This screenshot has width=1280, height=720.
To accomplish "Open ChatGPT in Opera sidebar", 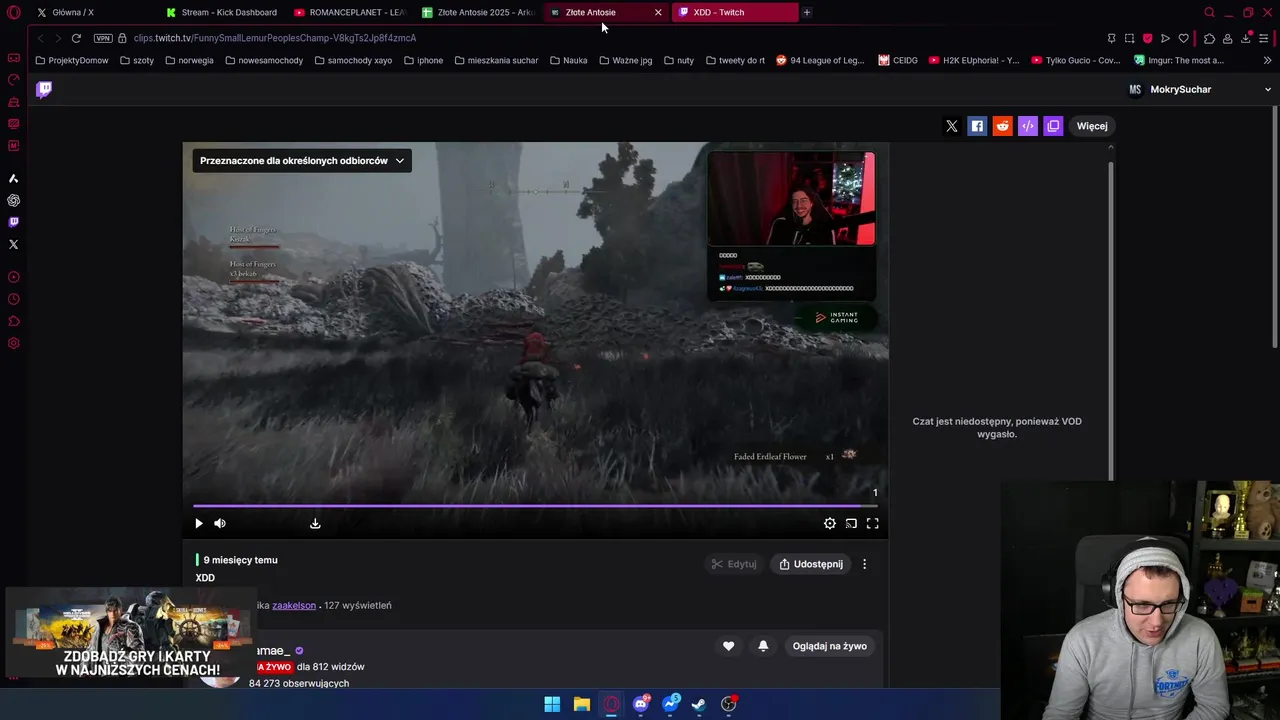I will [x=13, y=200].
